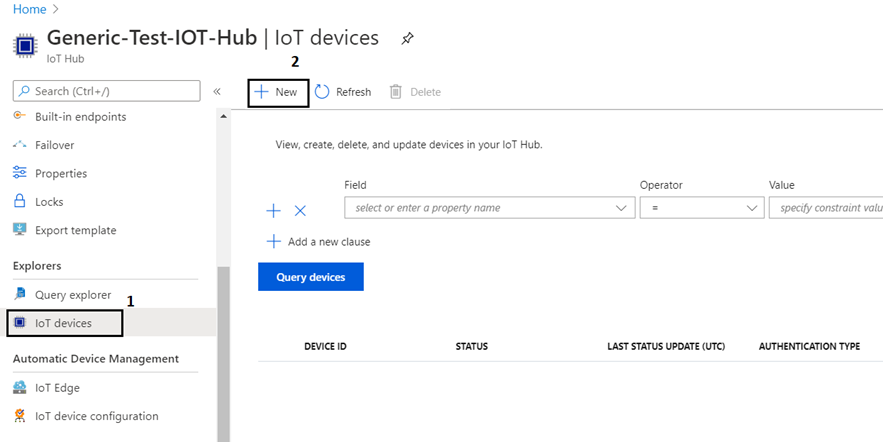
Task: Sort by DEVICE ID column header
Action: click(325, 346)
